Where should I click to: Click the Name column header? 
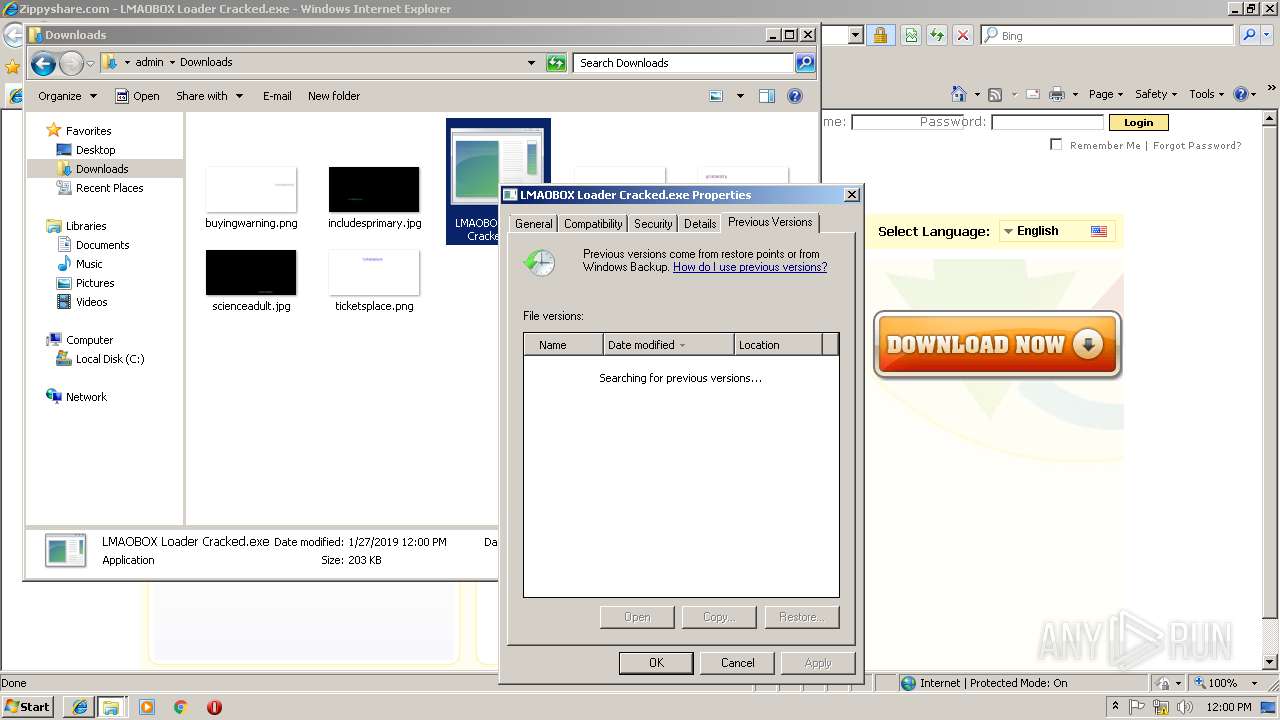pos(563,345)
